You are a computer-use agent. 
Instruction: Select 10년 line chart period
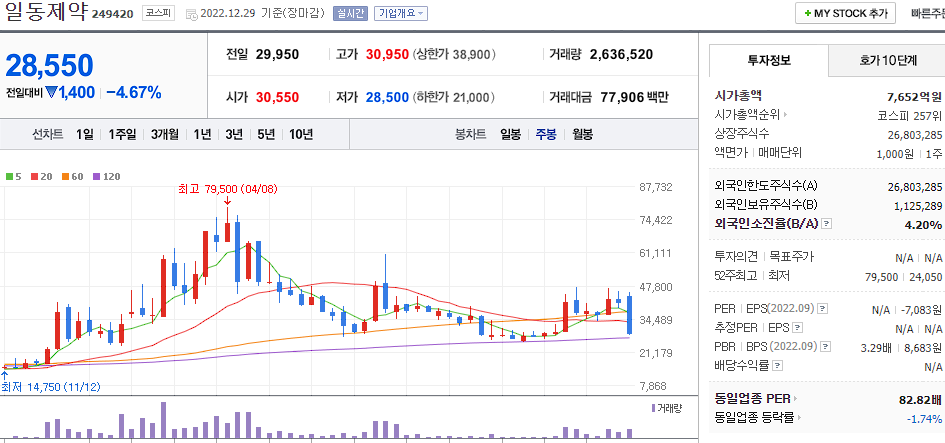click(301, 134)
